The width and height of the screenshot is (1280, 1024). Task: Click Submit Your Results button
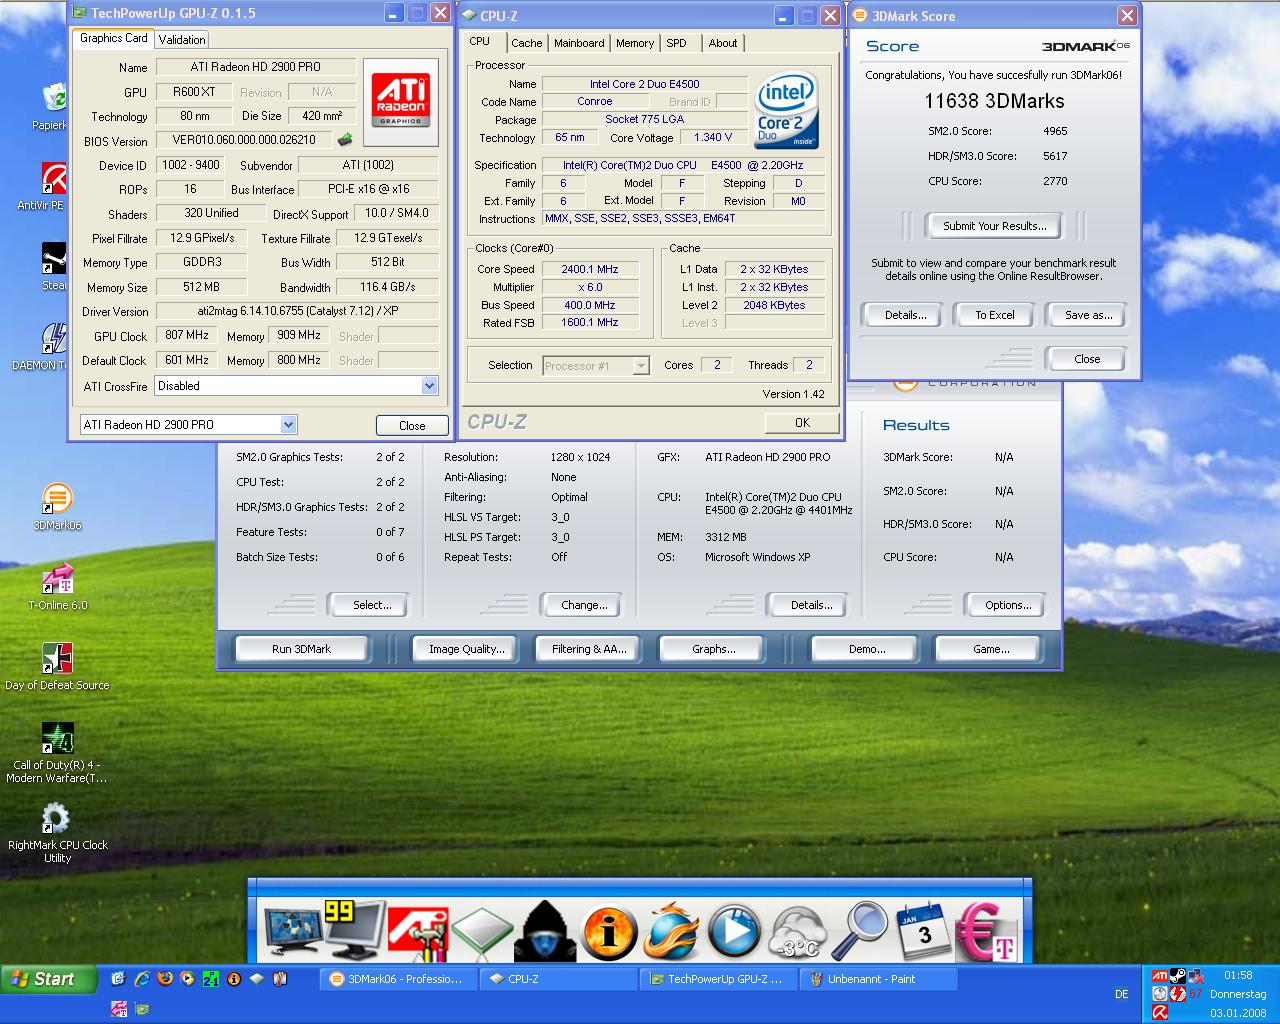994,226
